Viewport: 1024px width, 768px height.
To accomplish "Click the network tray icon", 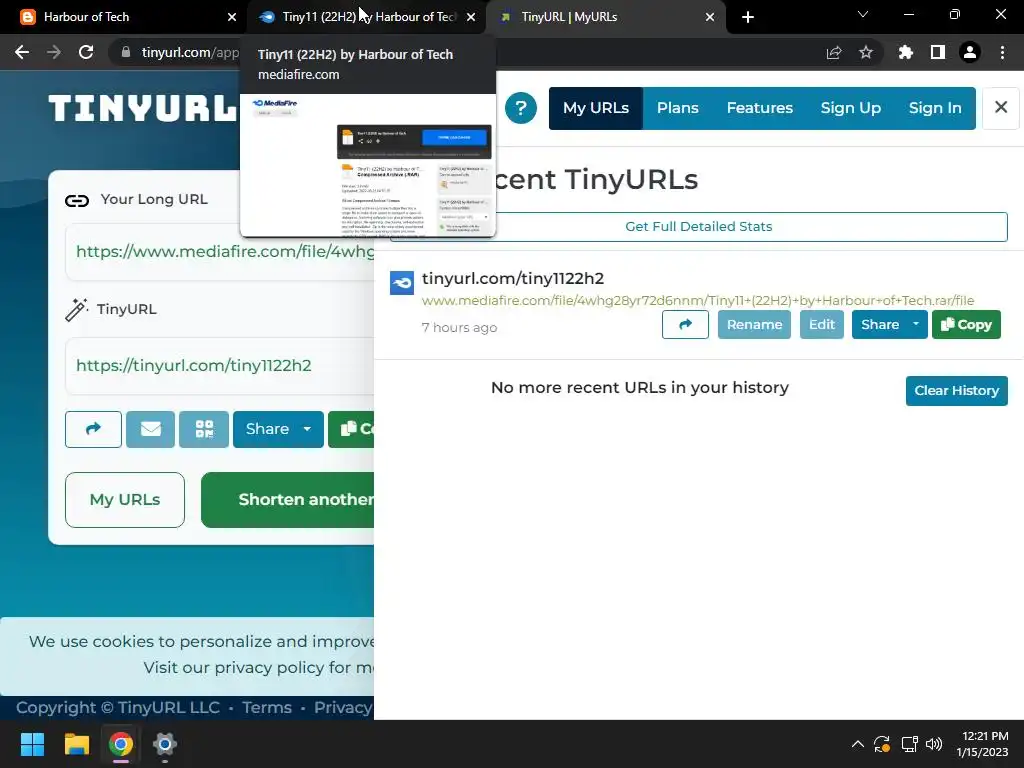I will [x=909, y=744].
